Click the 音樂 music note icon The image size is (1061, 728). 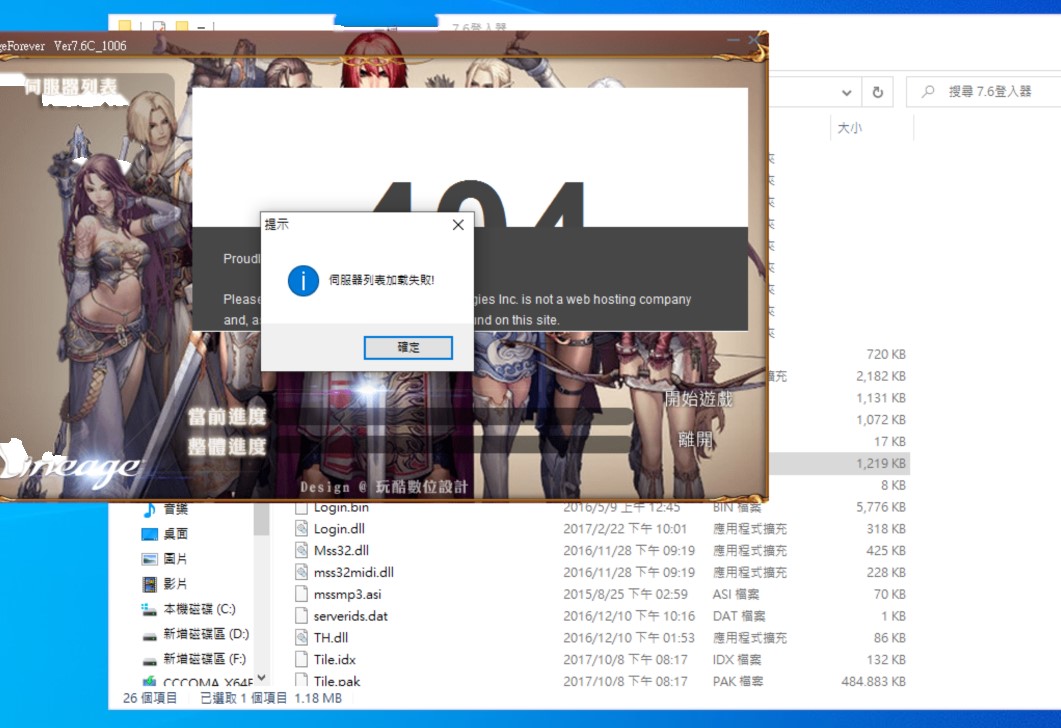(x=150, y=509)
